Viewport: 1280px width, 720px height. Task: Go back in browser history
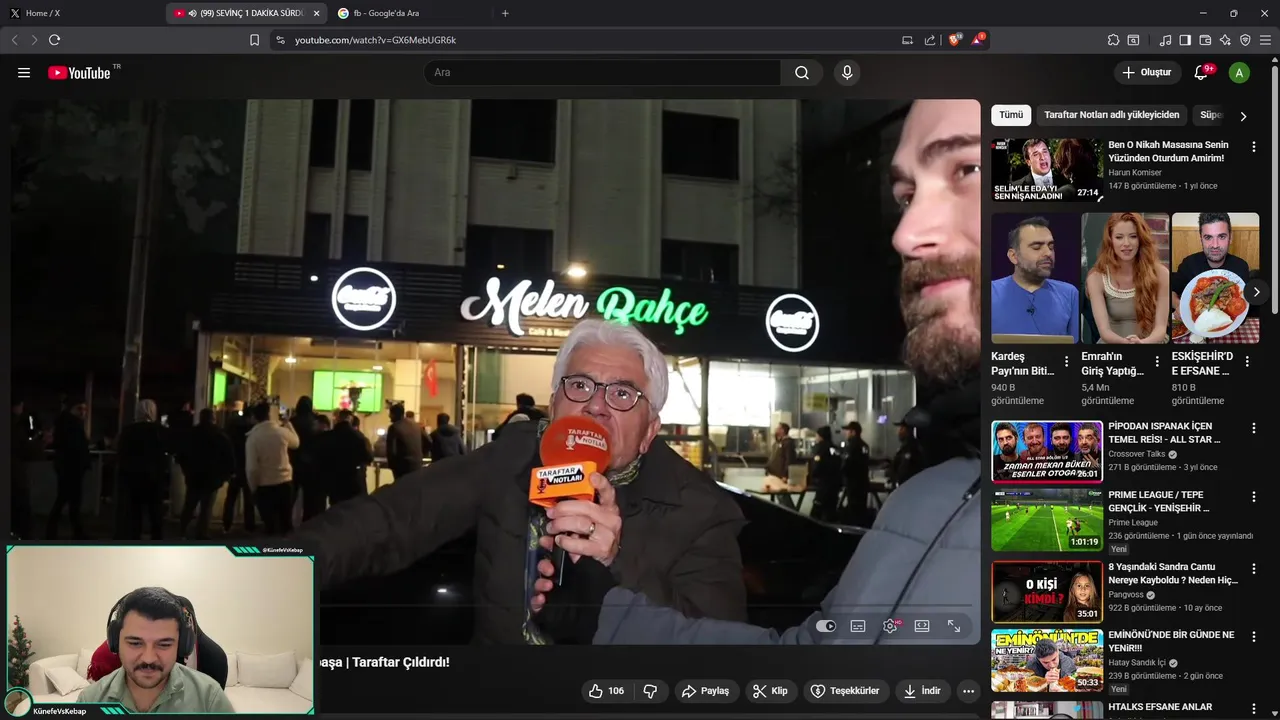(x=14, y=40)
